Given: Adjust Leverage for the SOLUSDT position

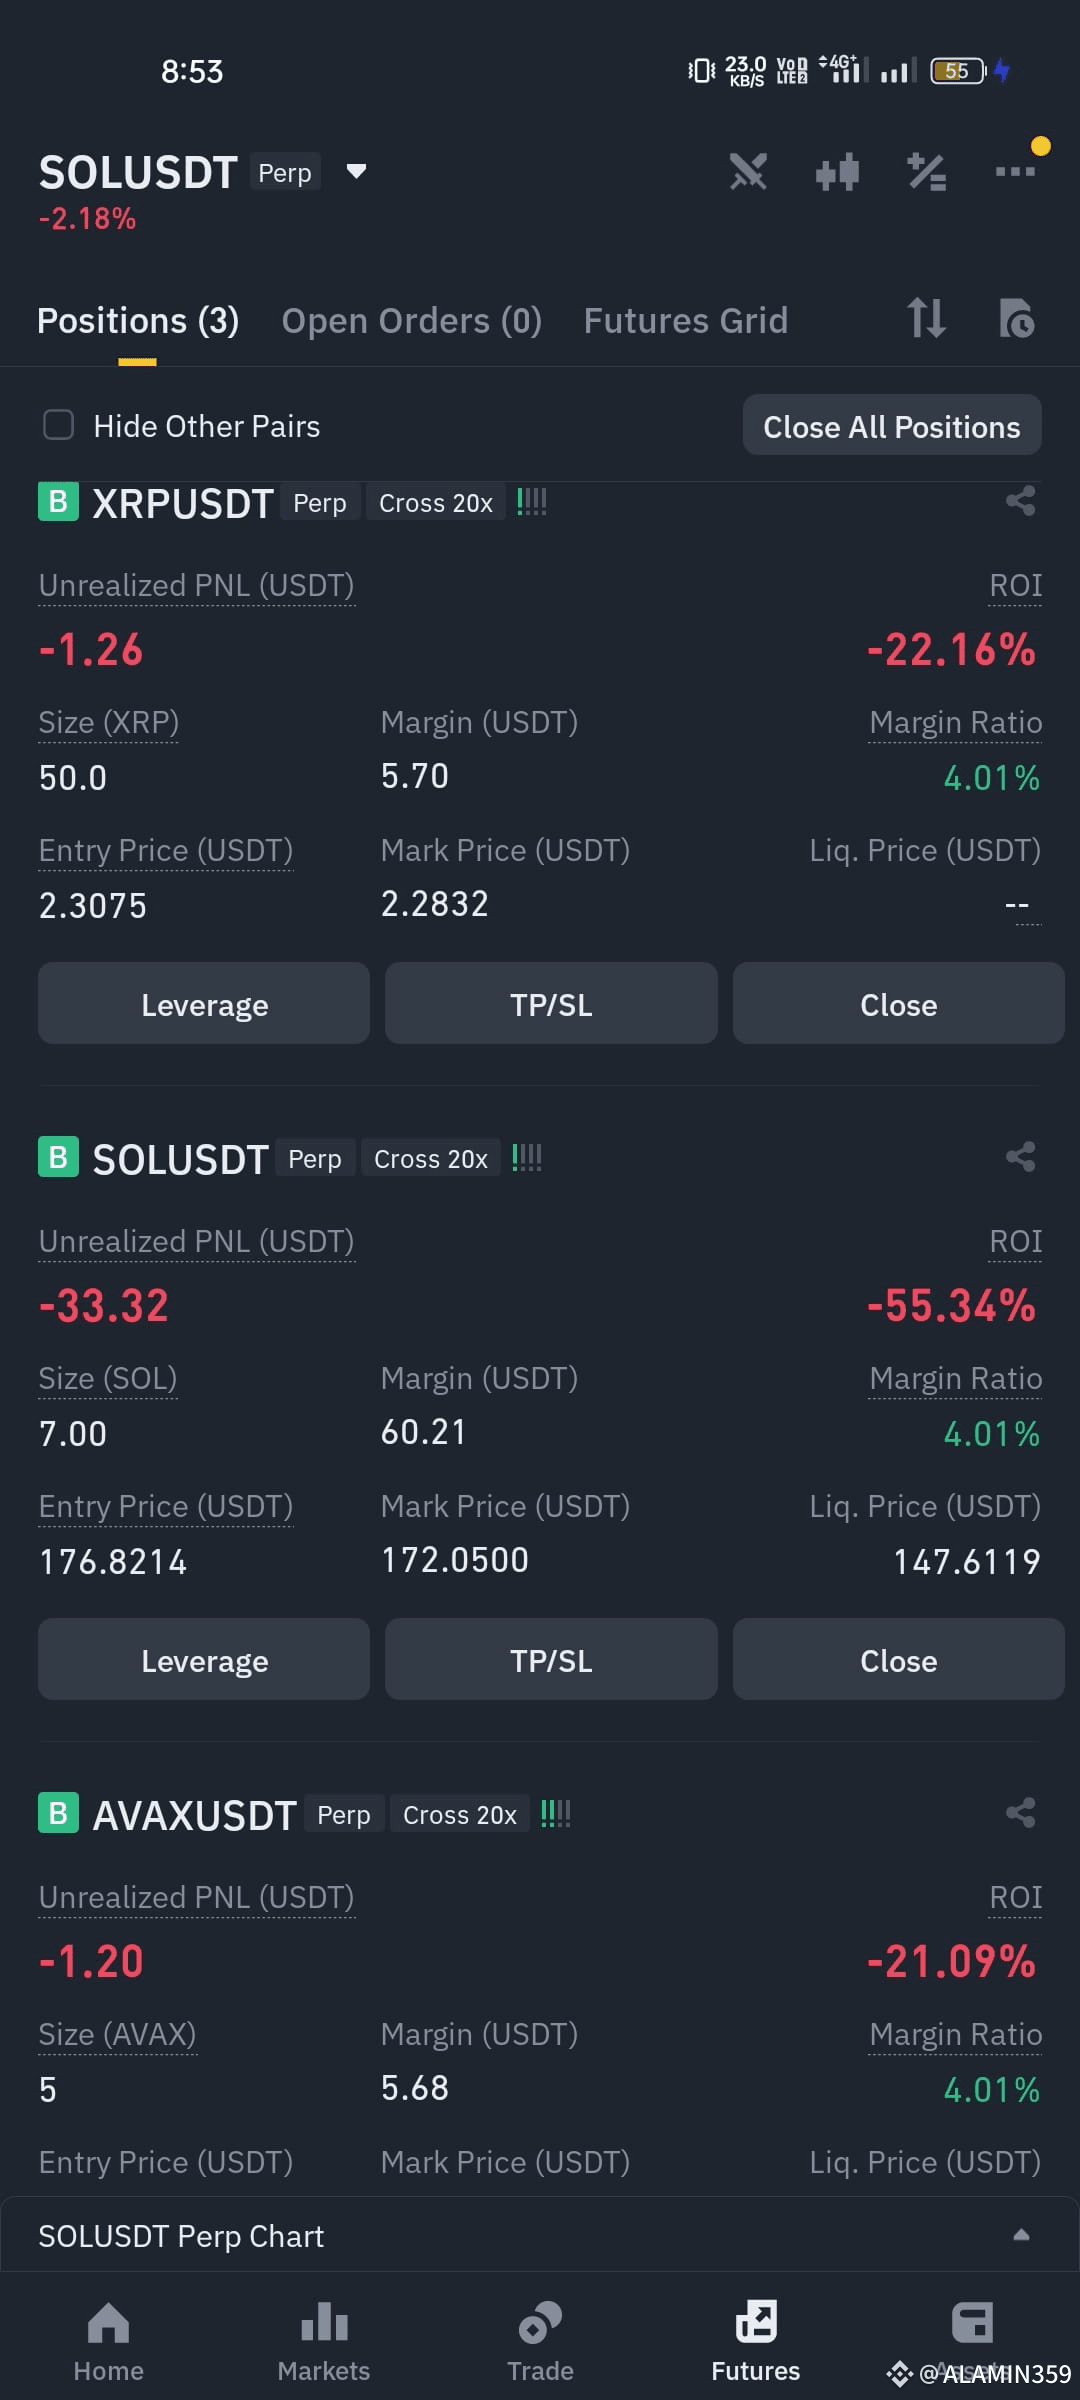Looking at the screenshot, I should [x=204, y=1661].
